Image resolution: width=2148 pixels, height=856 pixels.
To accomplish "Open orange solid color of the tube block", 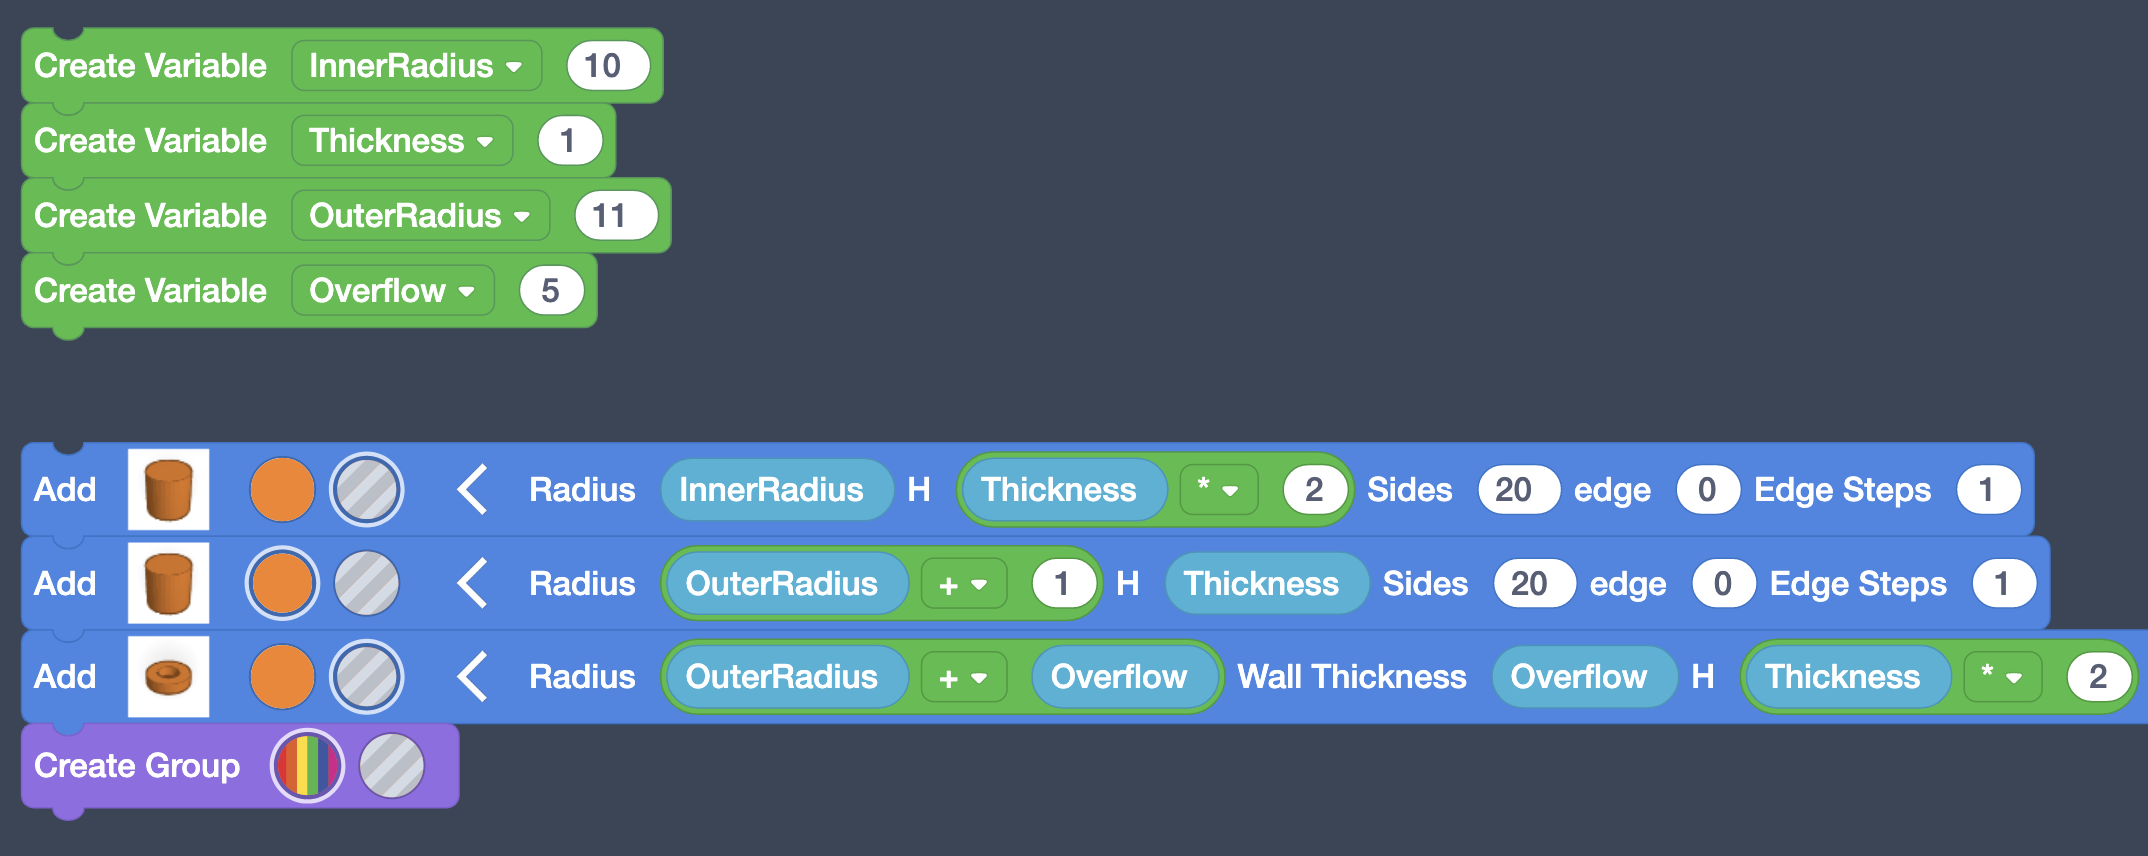I will 282,677.
